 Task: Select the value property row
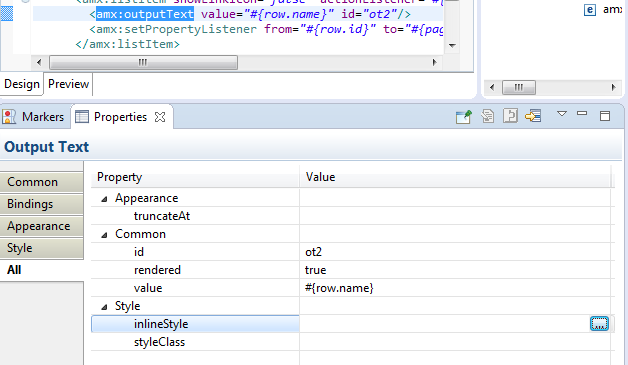[352, 288]
